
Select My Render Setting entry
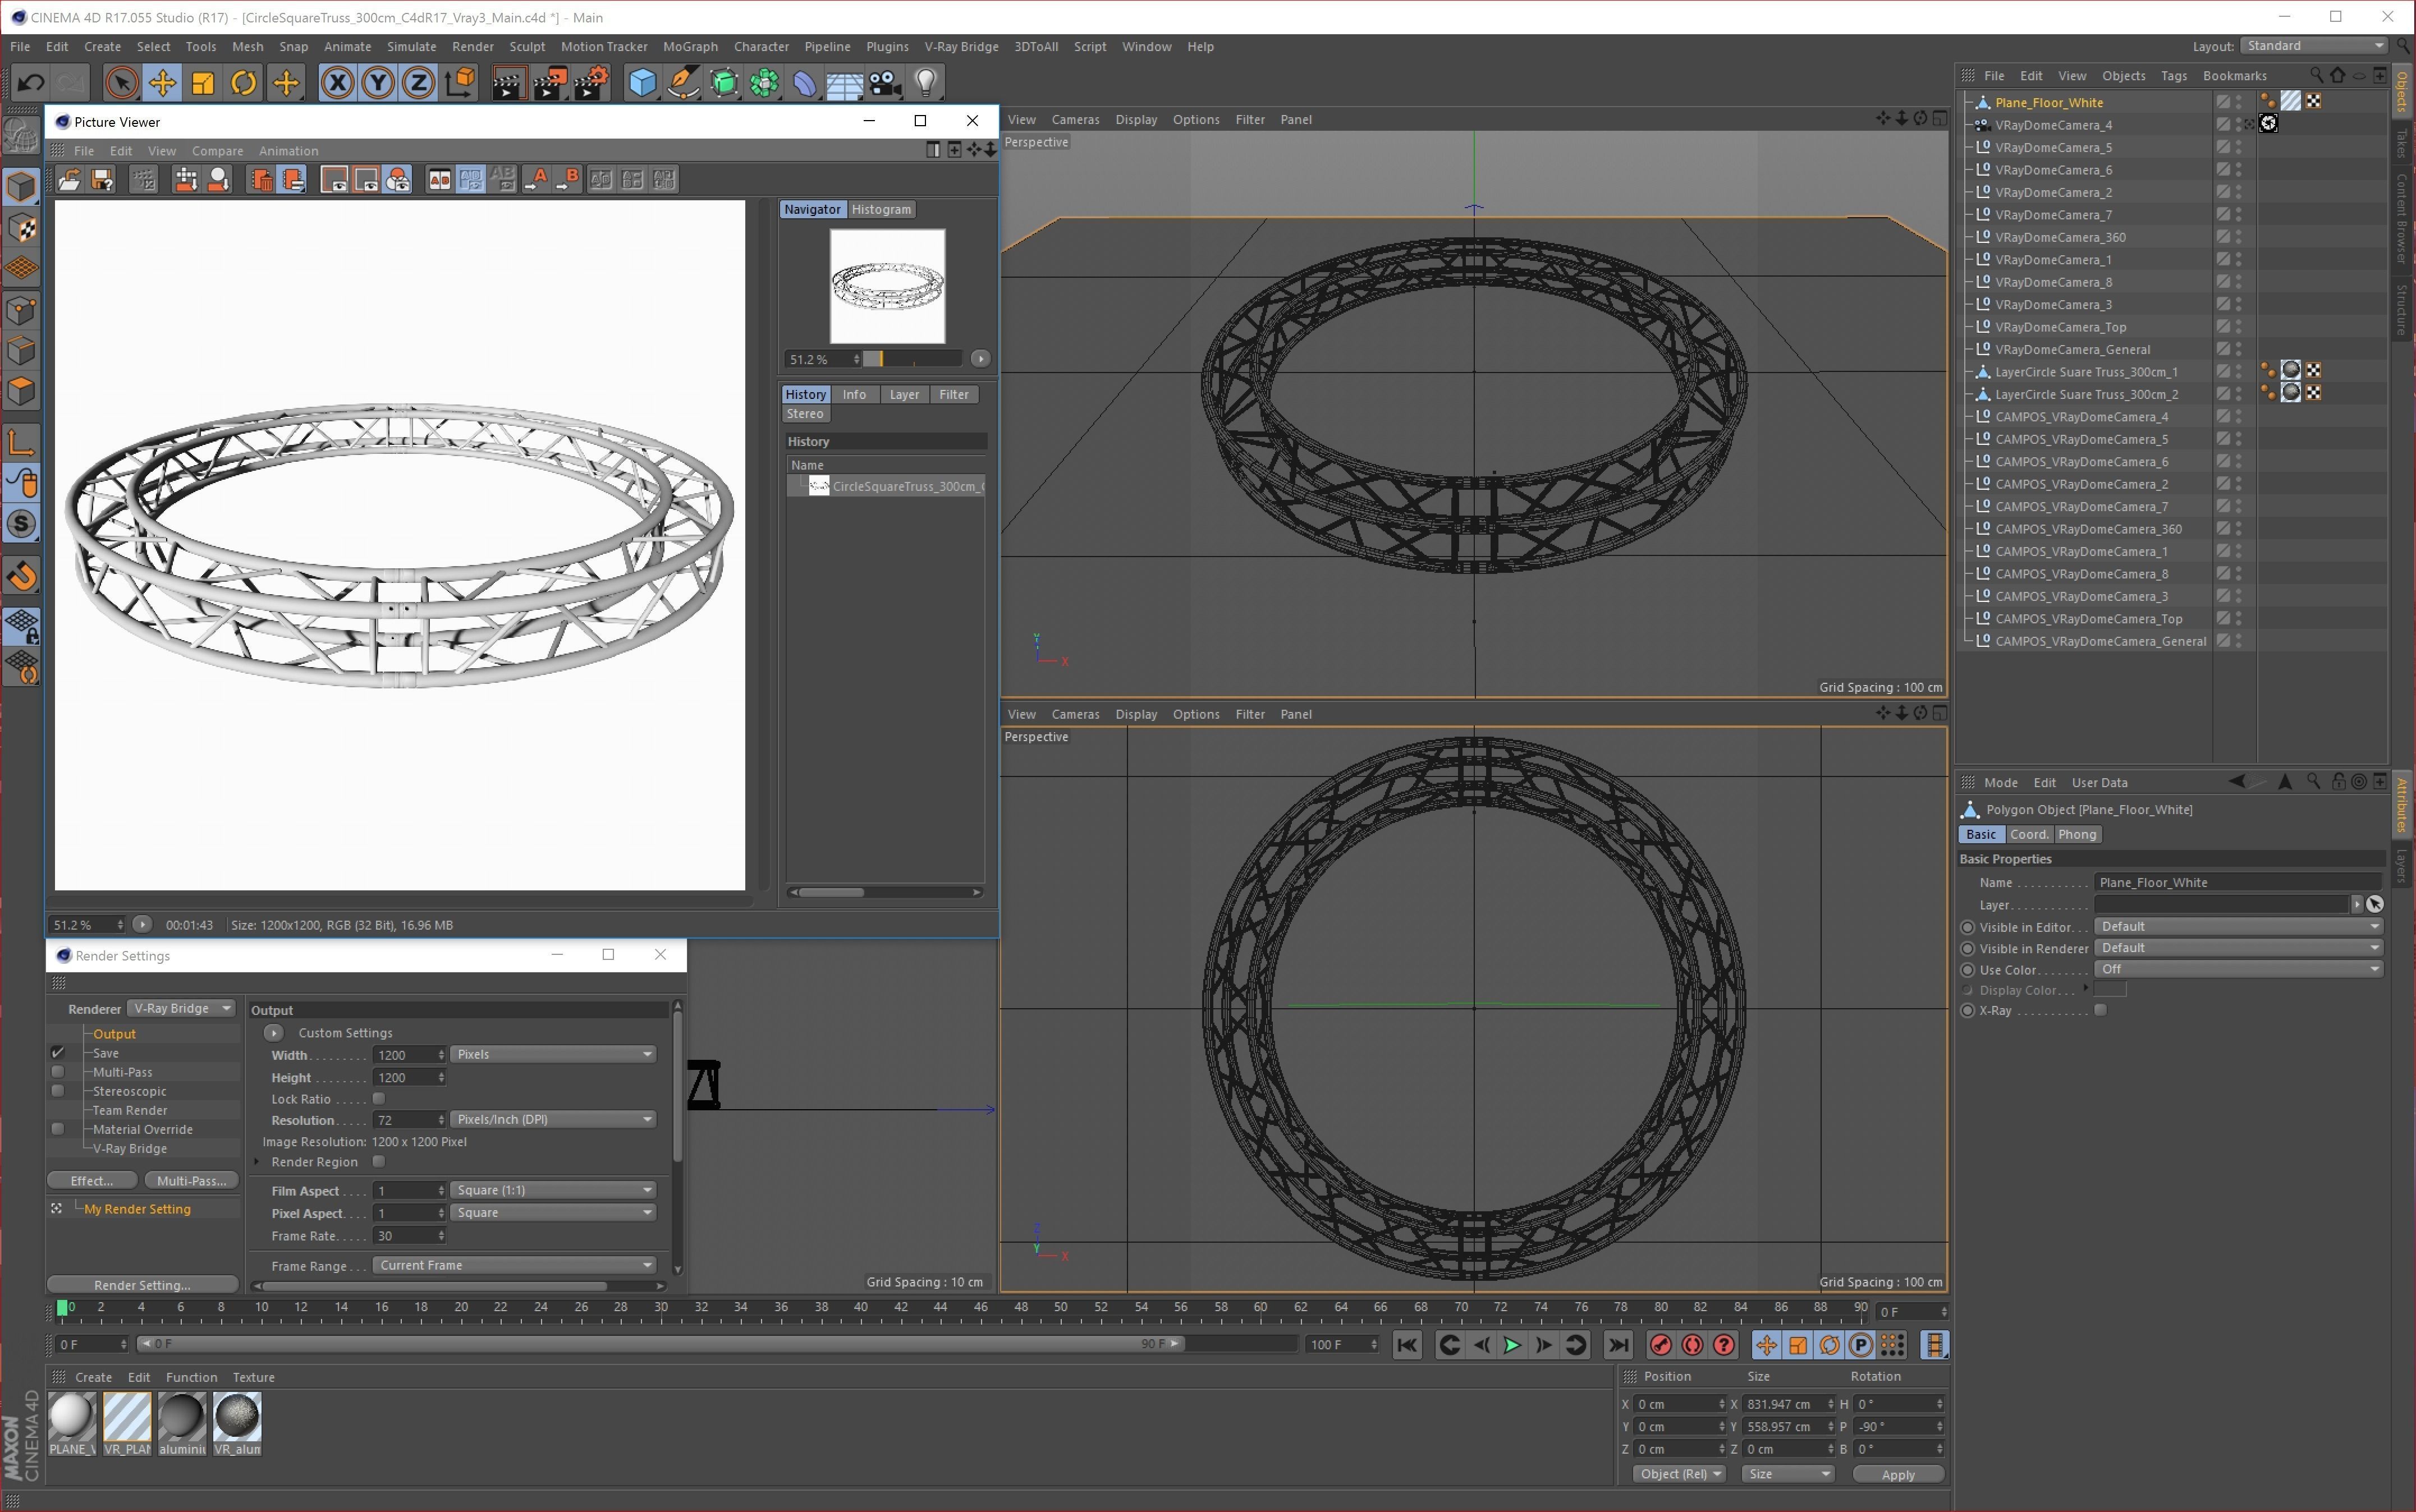[x=137, y=1209]
